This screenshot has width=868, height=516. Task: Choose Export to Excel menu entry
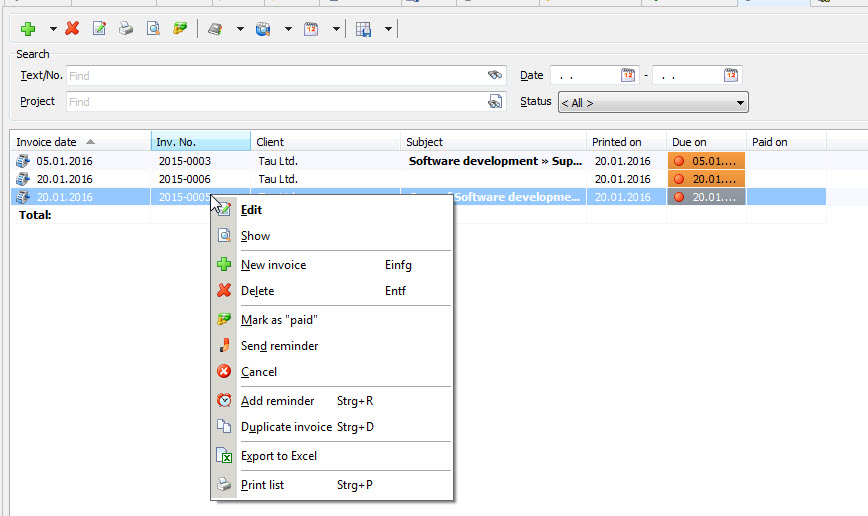click(332, 456)
